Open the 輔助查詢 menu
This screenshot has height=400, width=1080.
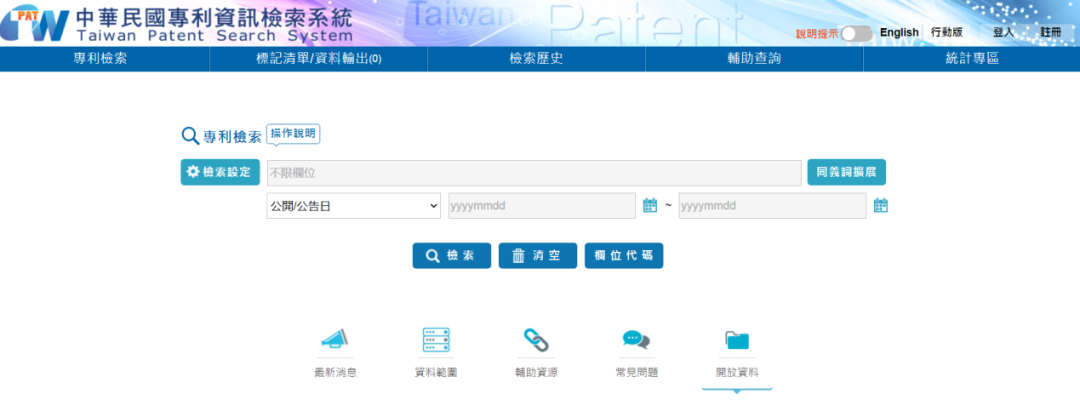[754, 59]
